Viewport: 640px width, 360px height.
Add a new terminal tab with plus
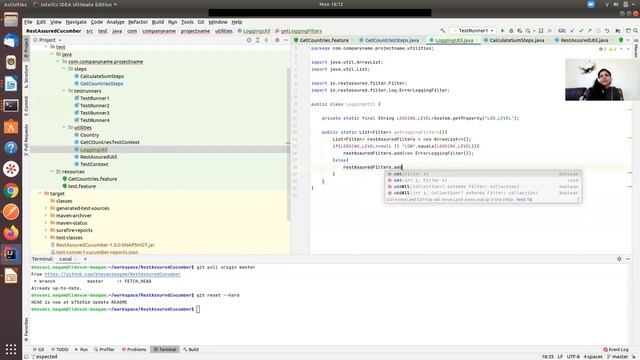coord(85,259)
